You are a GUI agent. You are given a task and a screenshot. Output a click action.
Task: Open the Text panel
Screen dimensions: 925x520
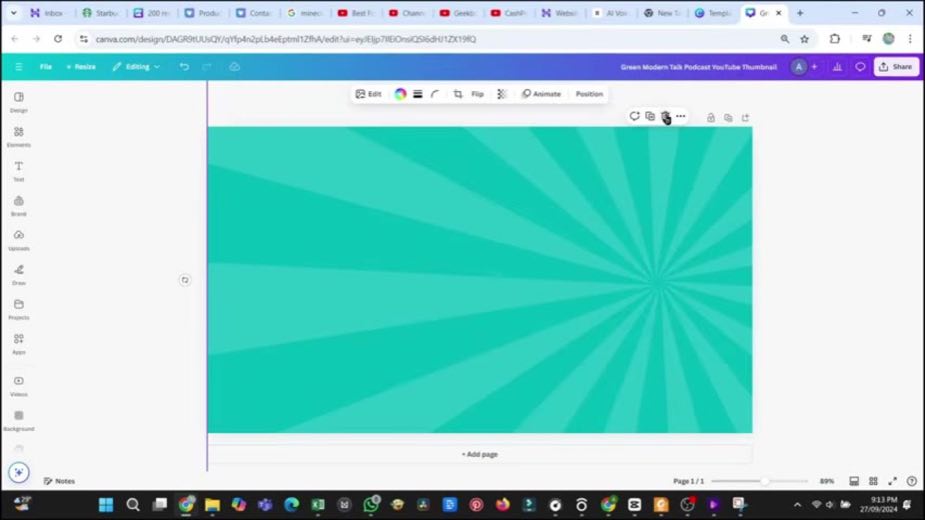[x=19, y=171]
